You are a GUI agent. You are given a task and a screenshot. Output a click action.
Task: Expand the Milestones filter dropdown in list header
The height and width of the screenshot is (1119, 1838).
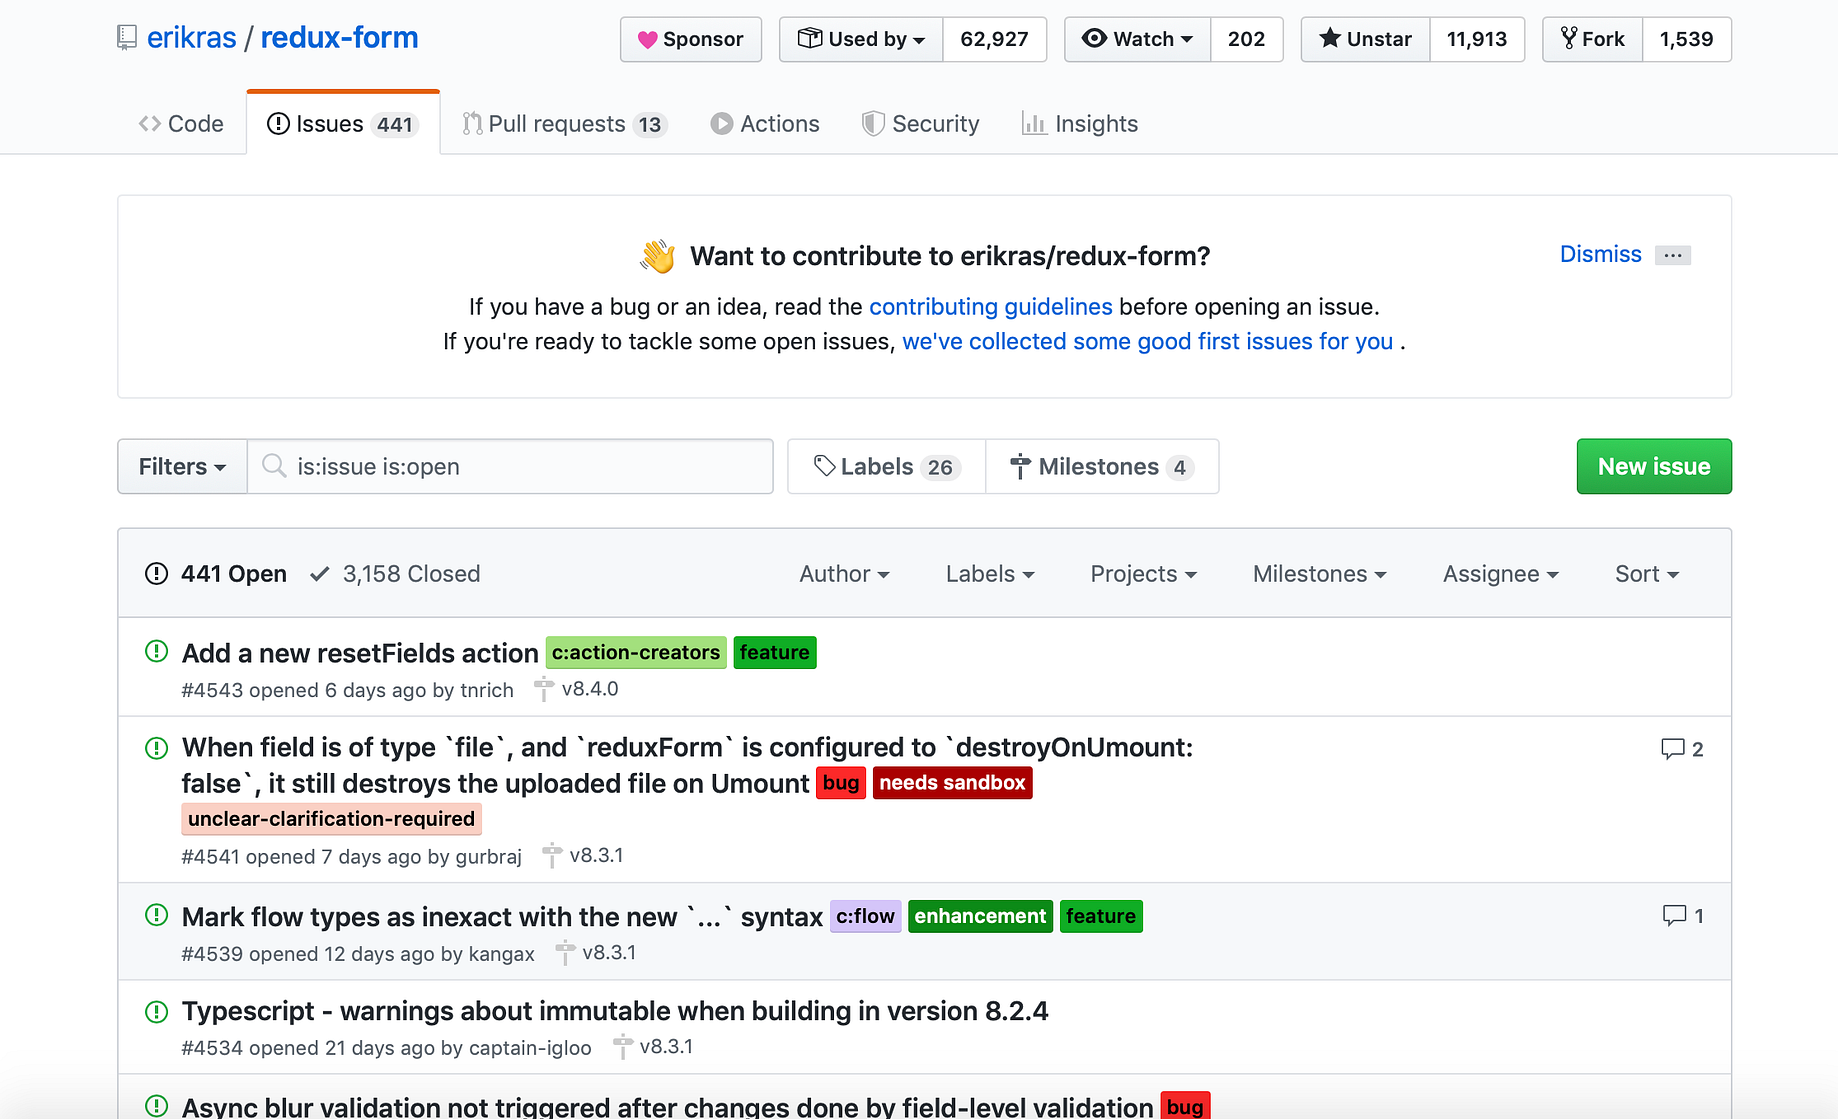1319,574
